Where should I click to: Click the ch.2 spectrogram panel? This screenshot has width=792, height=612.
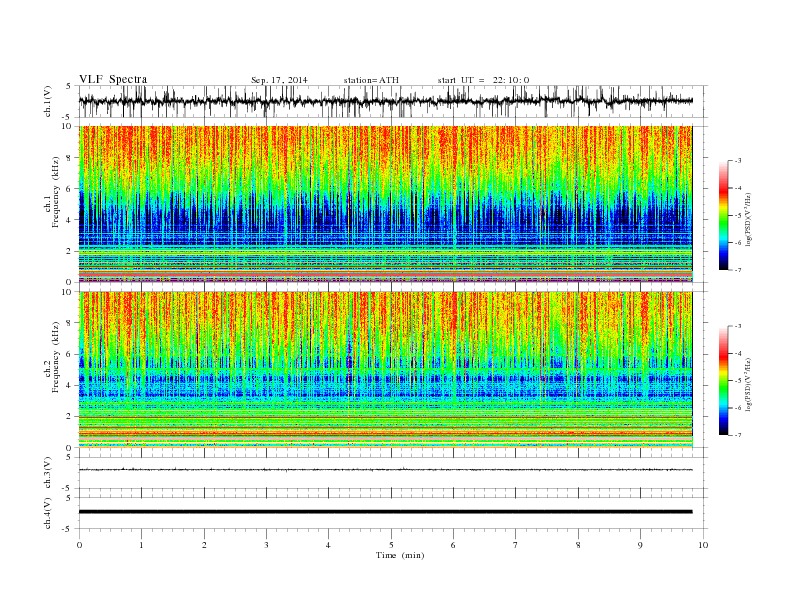(386, 370)
